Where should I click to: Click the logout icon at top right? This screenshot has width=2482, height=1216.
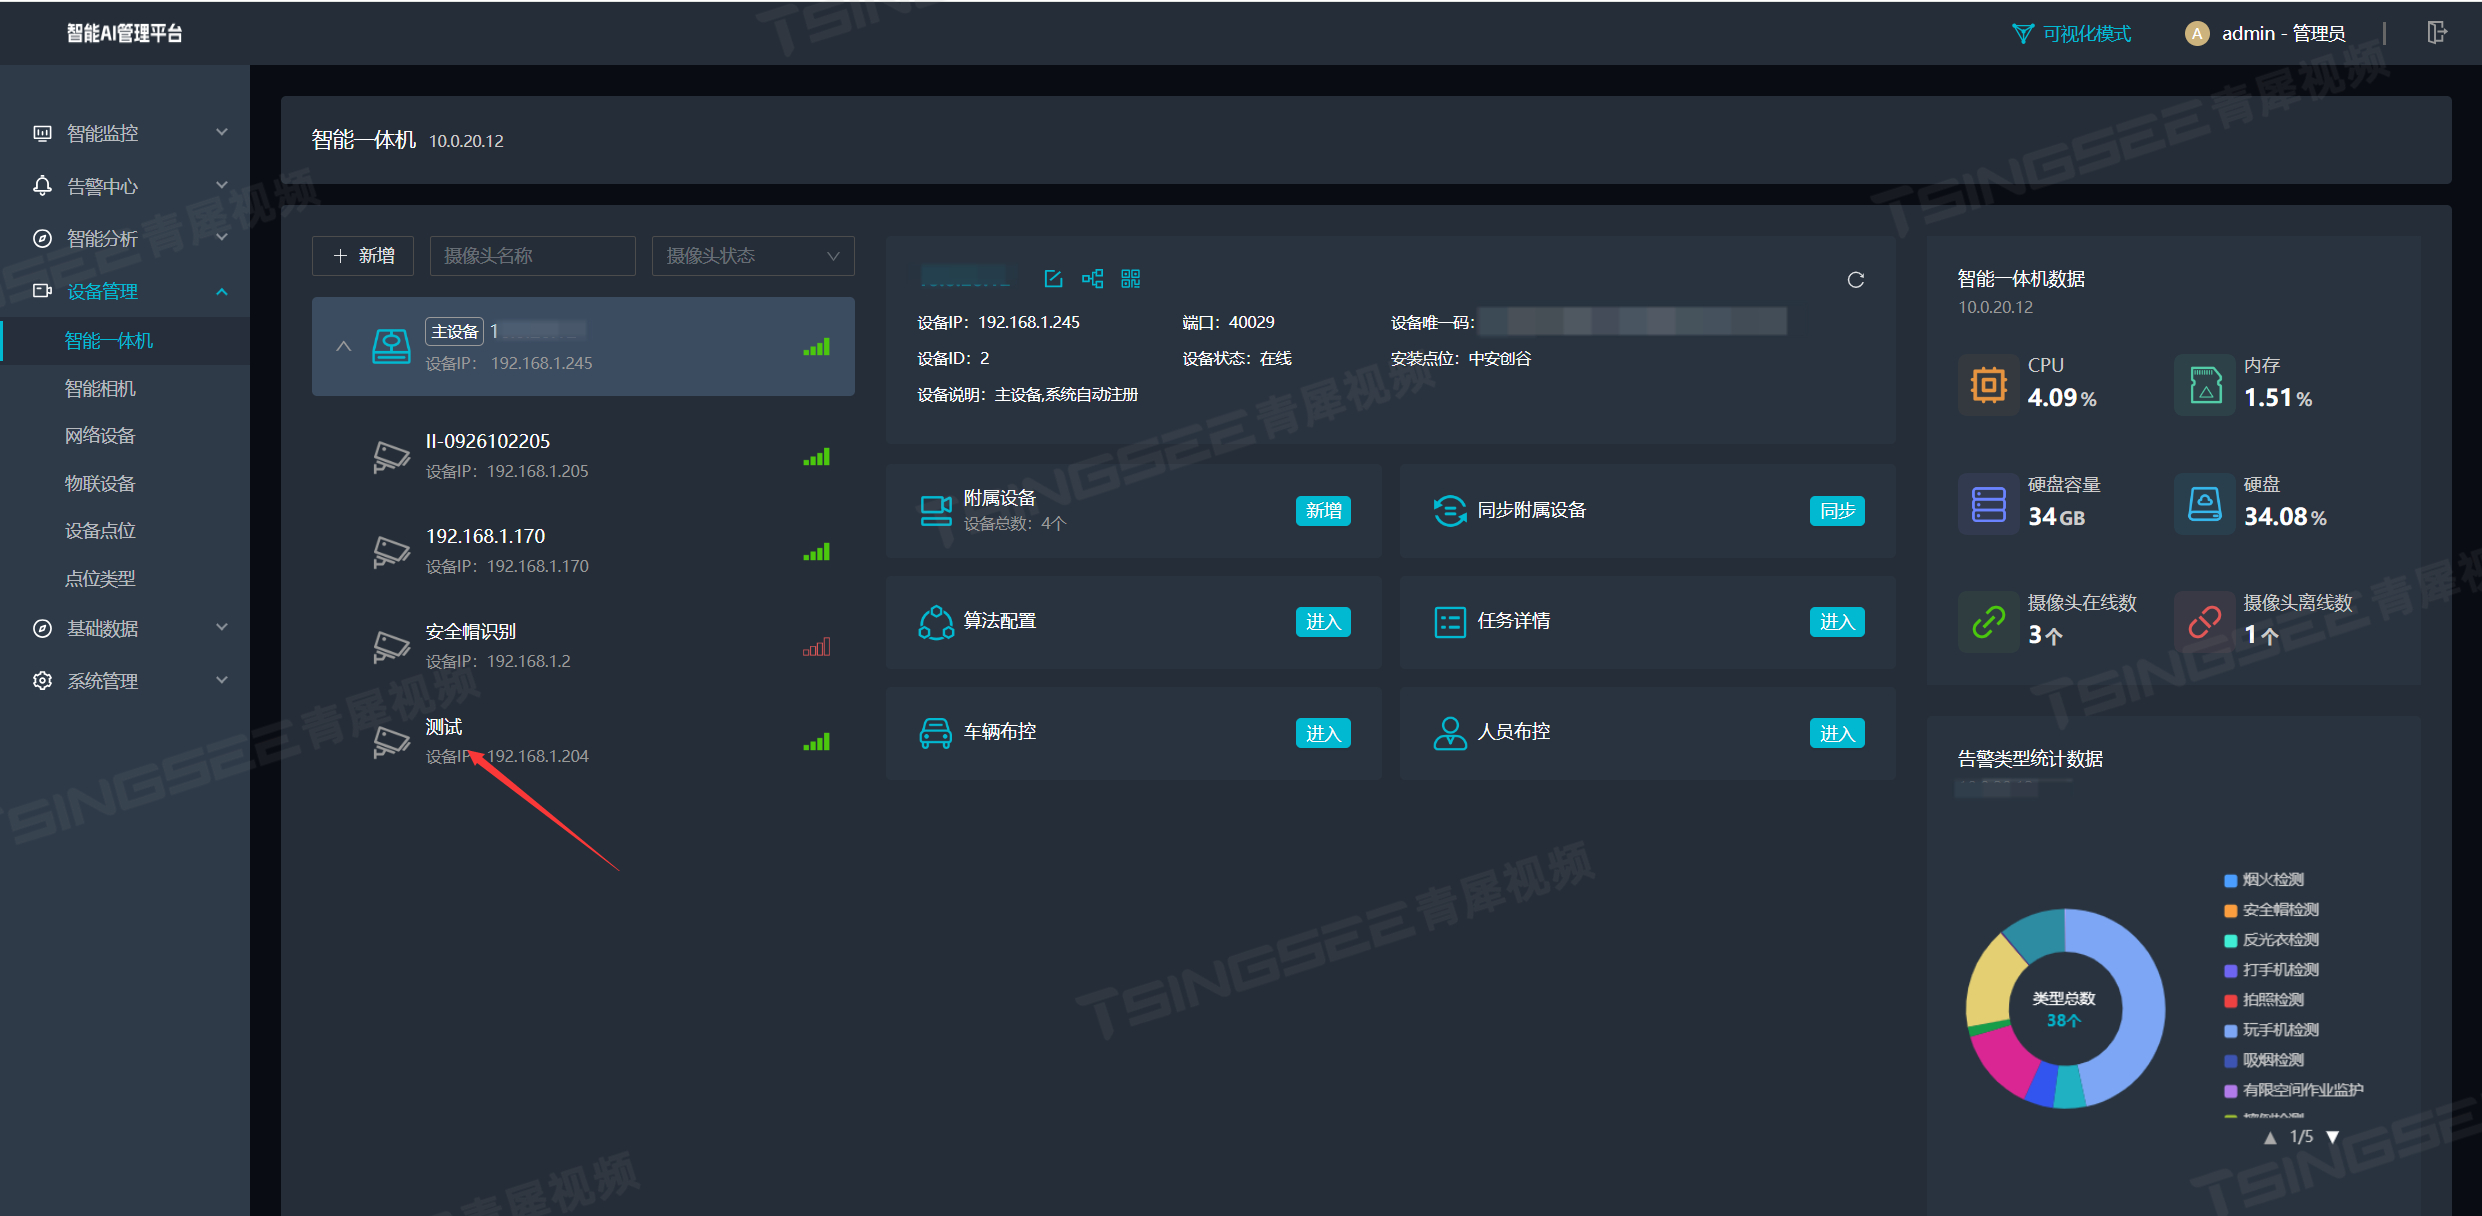point(2436,33)
